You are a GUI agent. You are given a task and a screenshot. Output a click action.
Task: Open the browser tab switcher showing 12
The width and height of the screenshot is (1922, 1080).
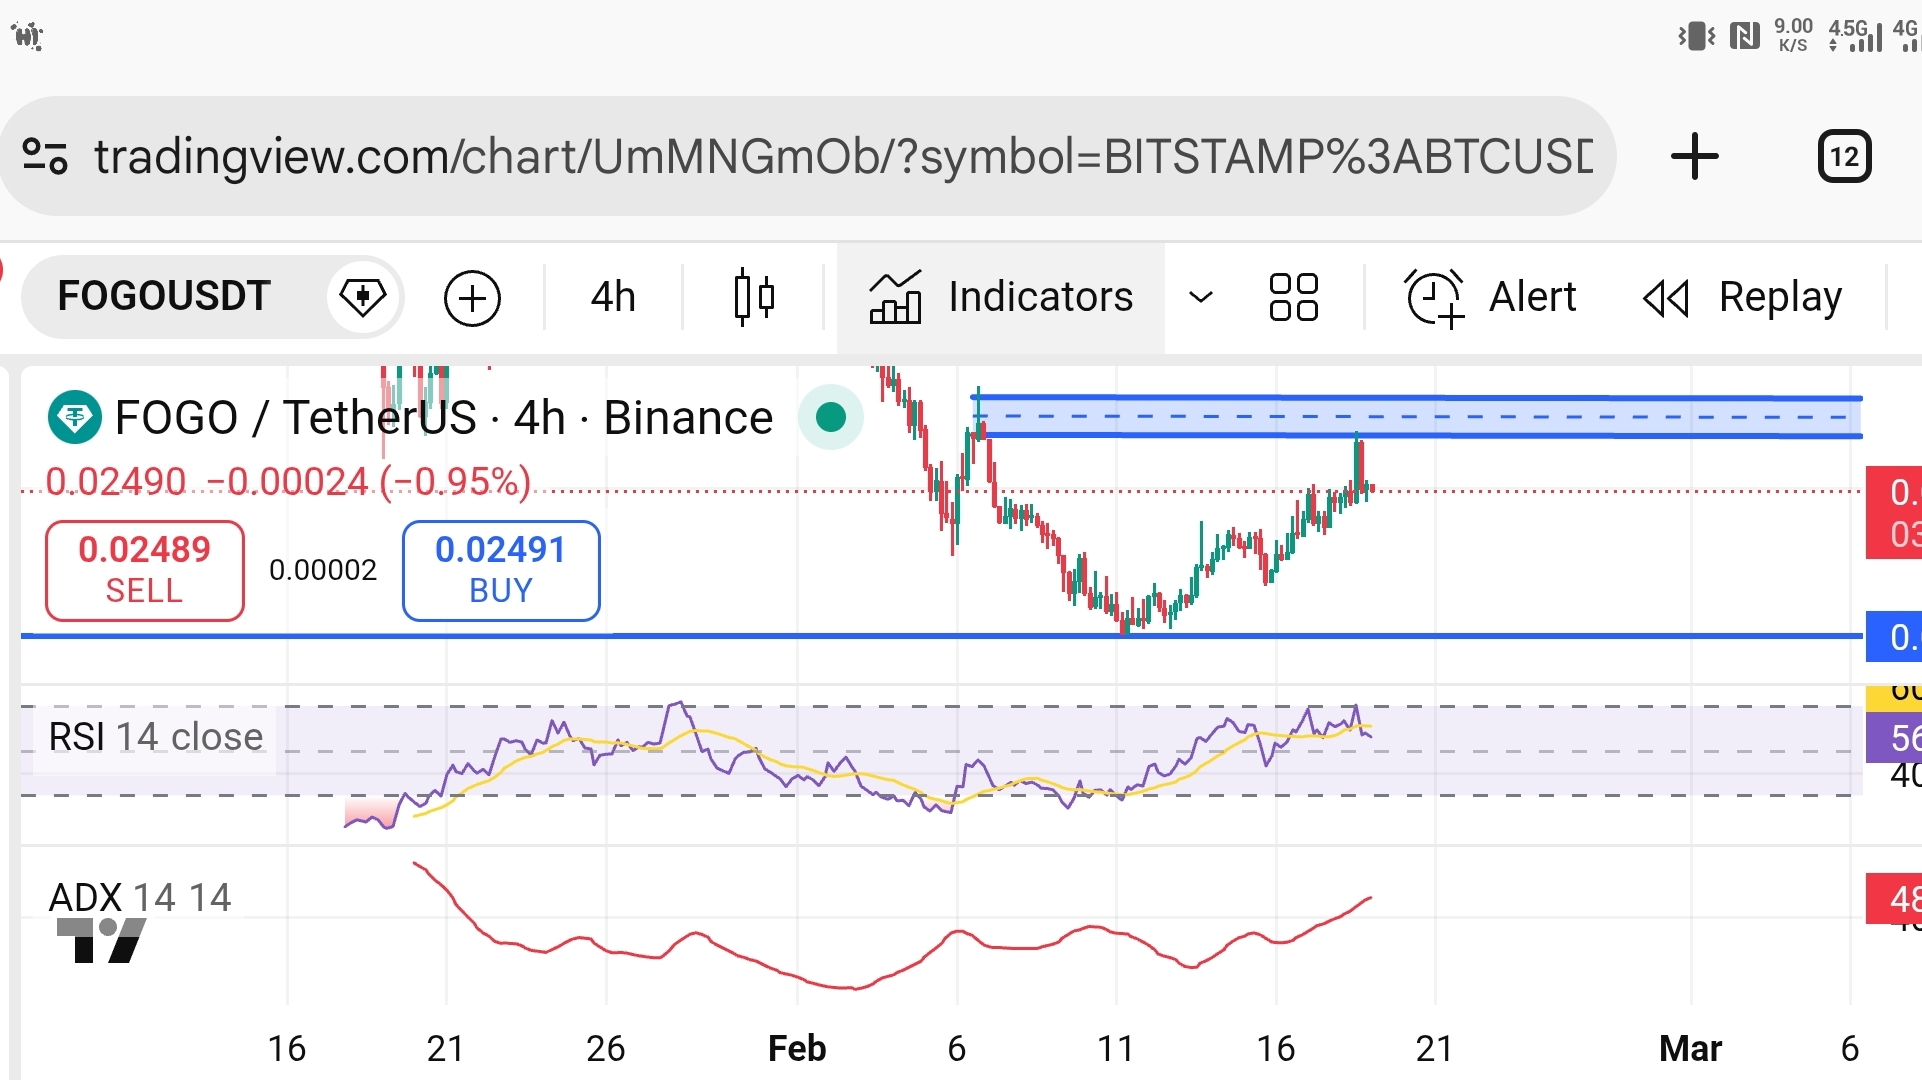point(1843,157)
